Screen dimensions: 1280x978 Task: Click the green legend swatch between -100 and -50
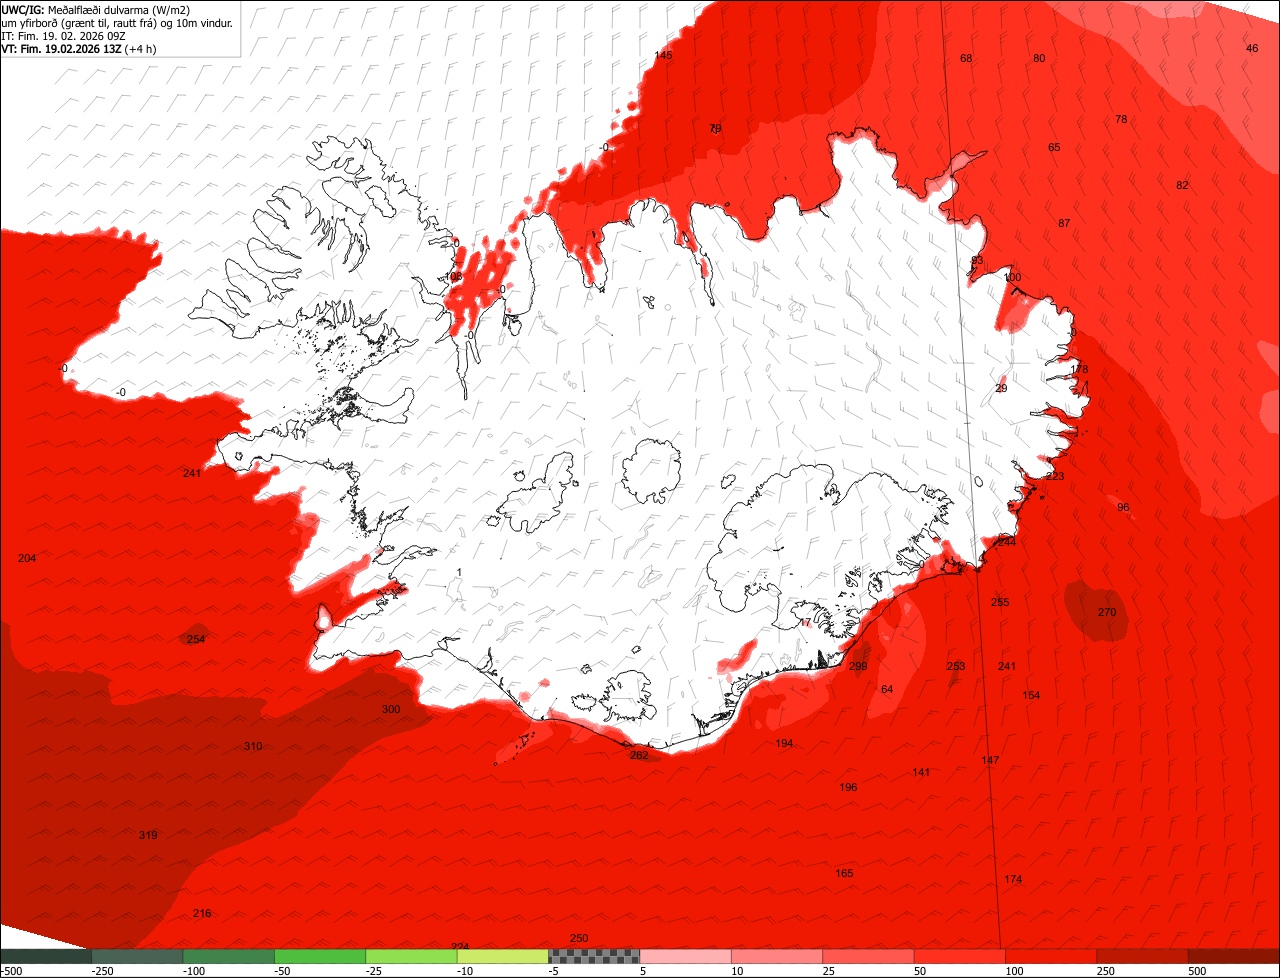pos(228,956)
